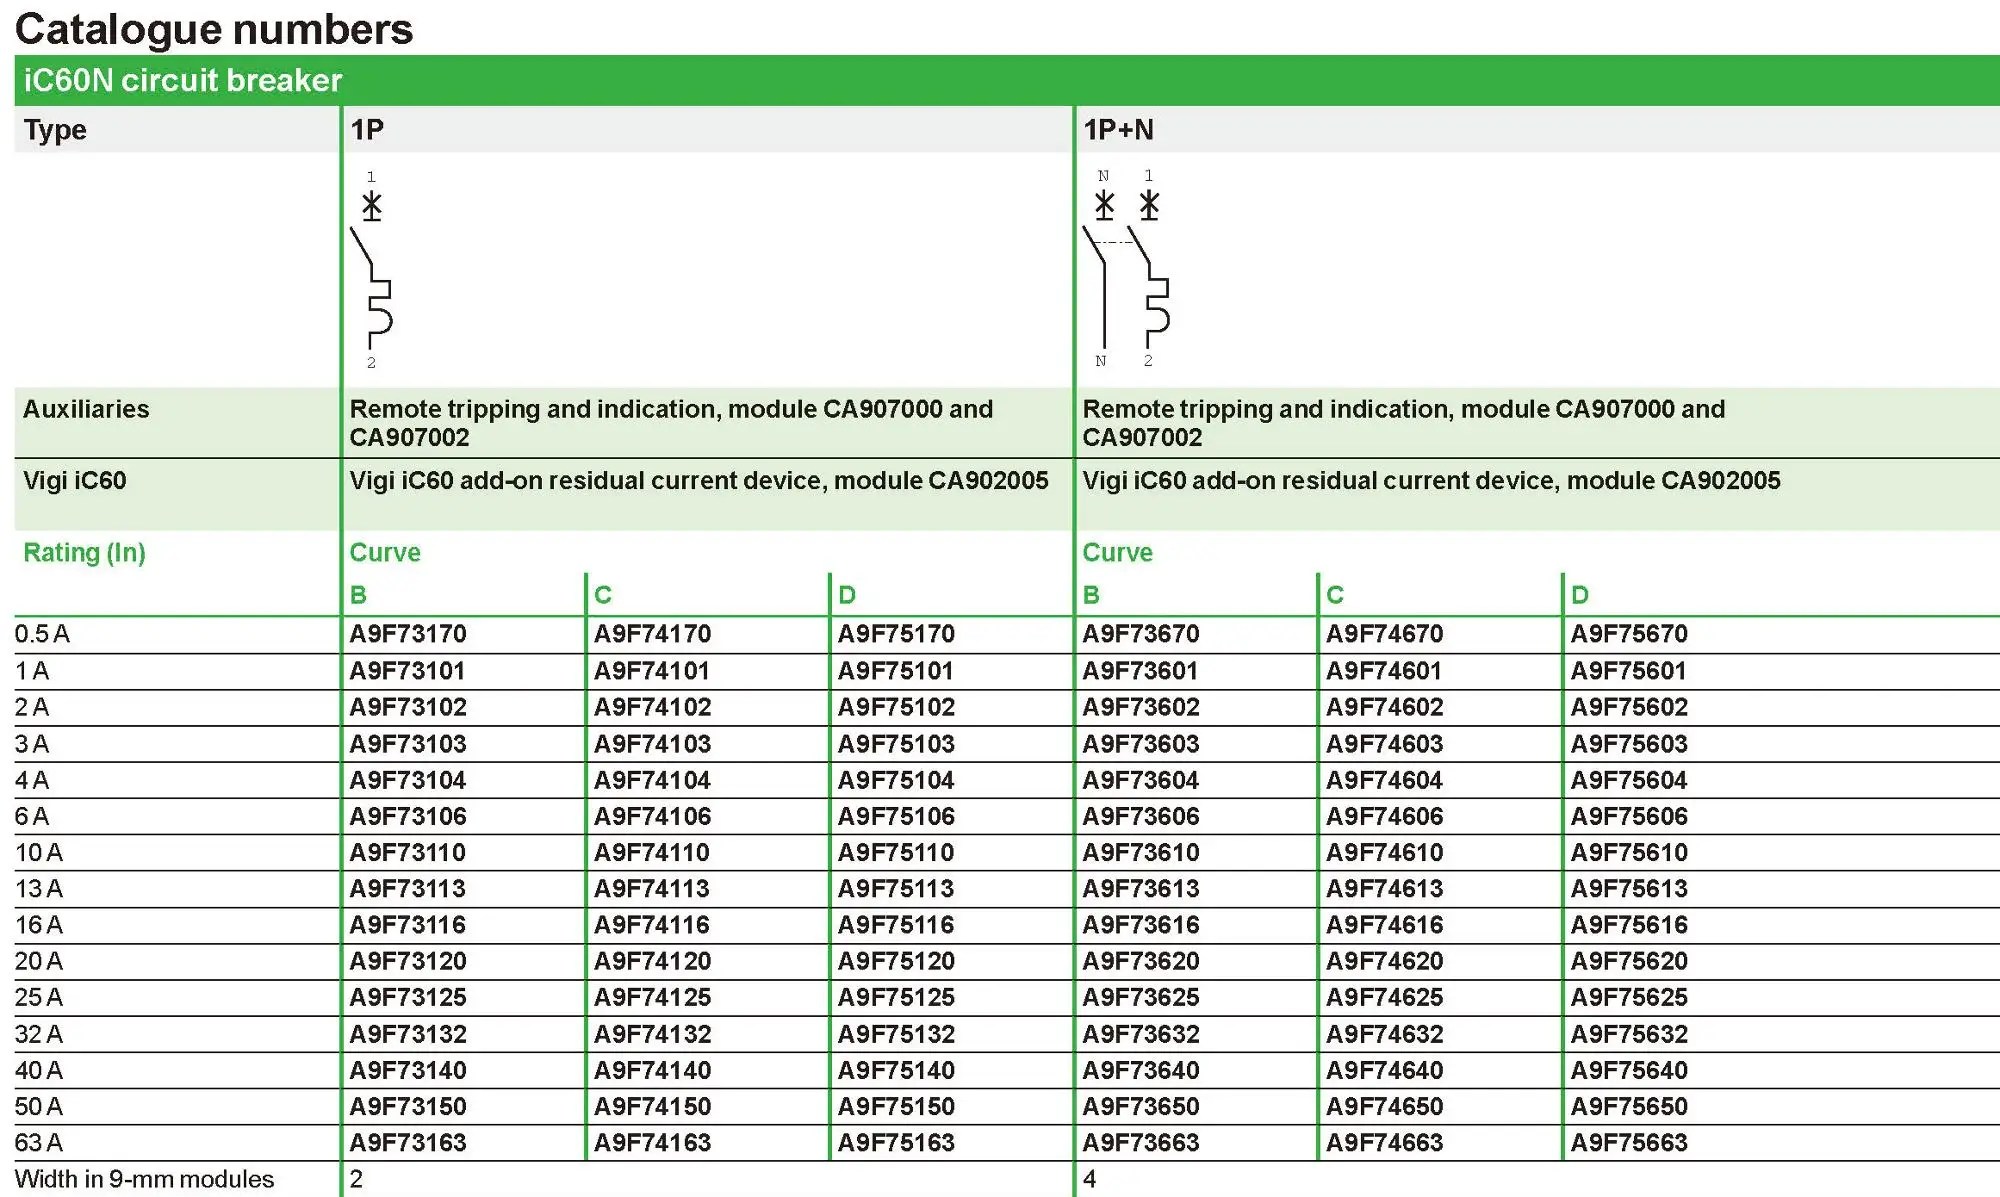
Task: Click the 'Auxiliaries' row label
Action: [86, 409]
